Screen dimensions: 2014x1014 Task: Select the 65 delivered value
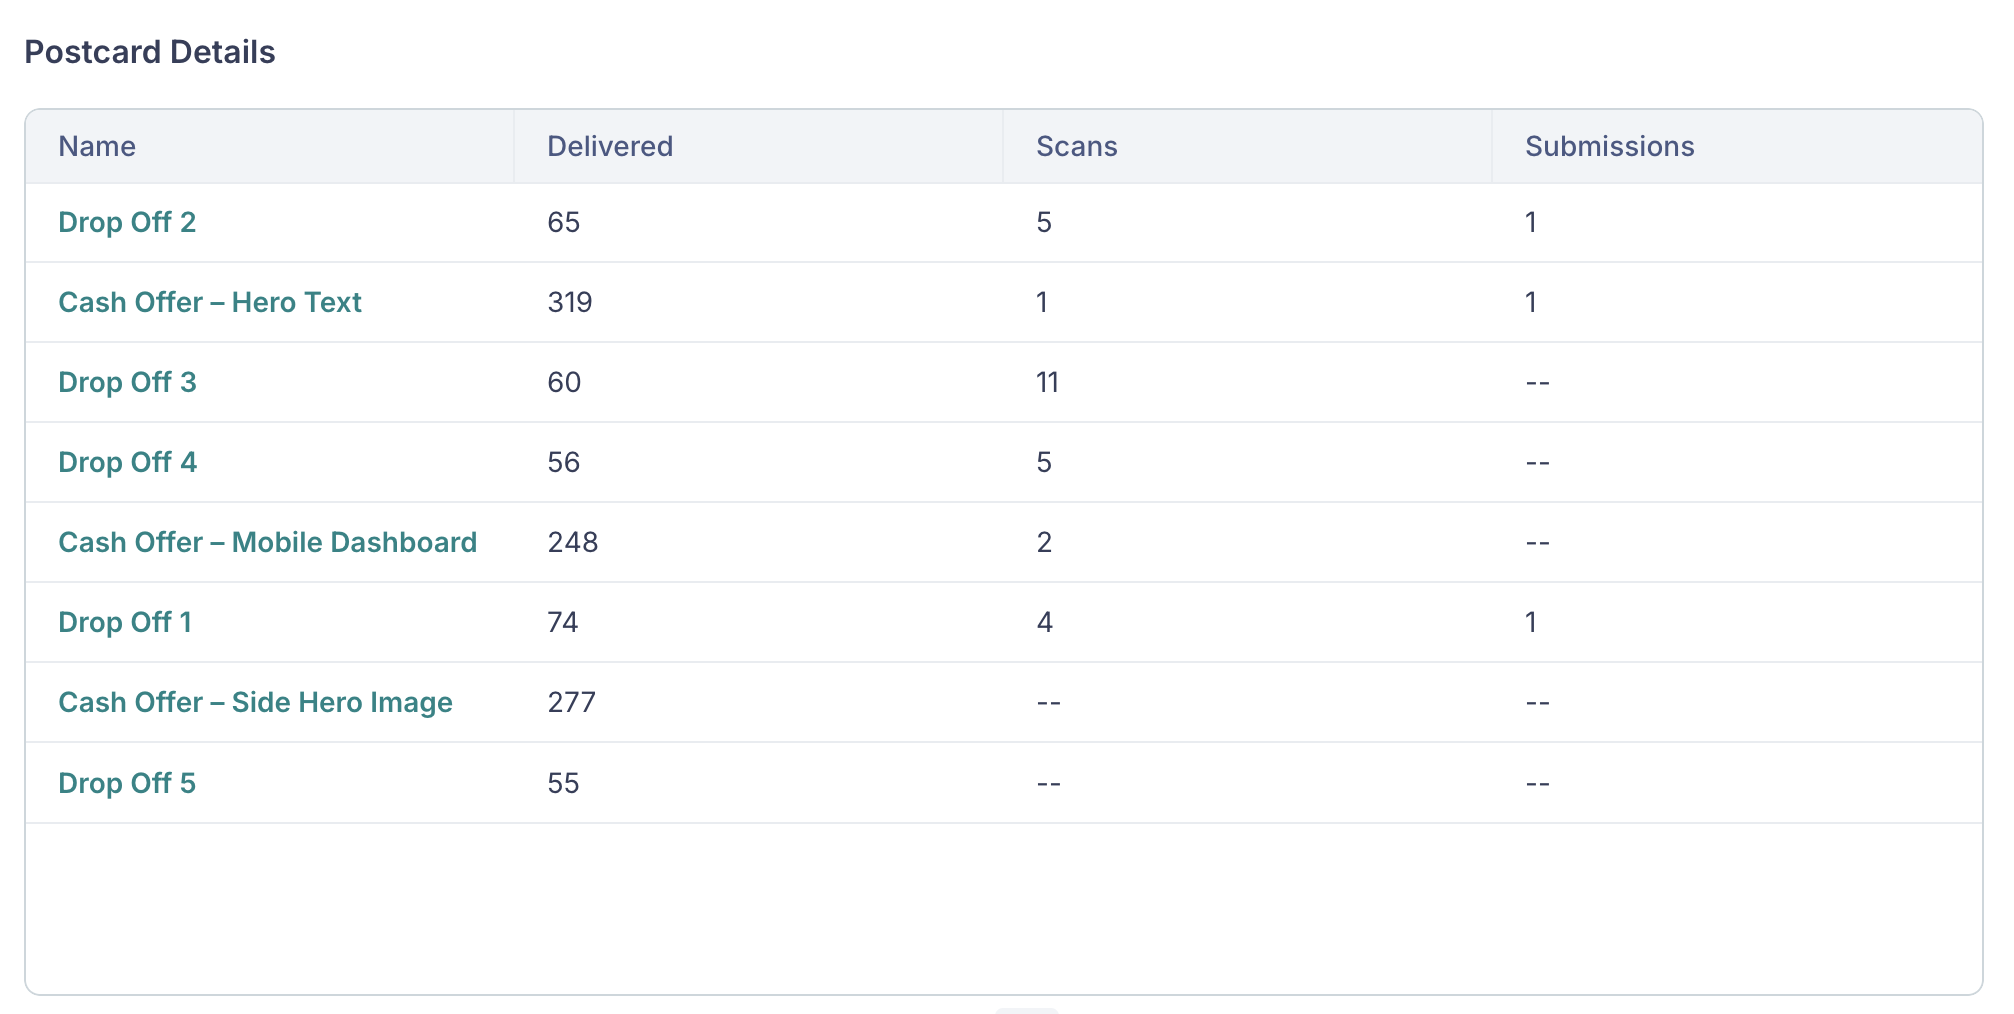[x=564, y=222]
